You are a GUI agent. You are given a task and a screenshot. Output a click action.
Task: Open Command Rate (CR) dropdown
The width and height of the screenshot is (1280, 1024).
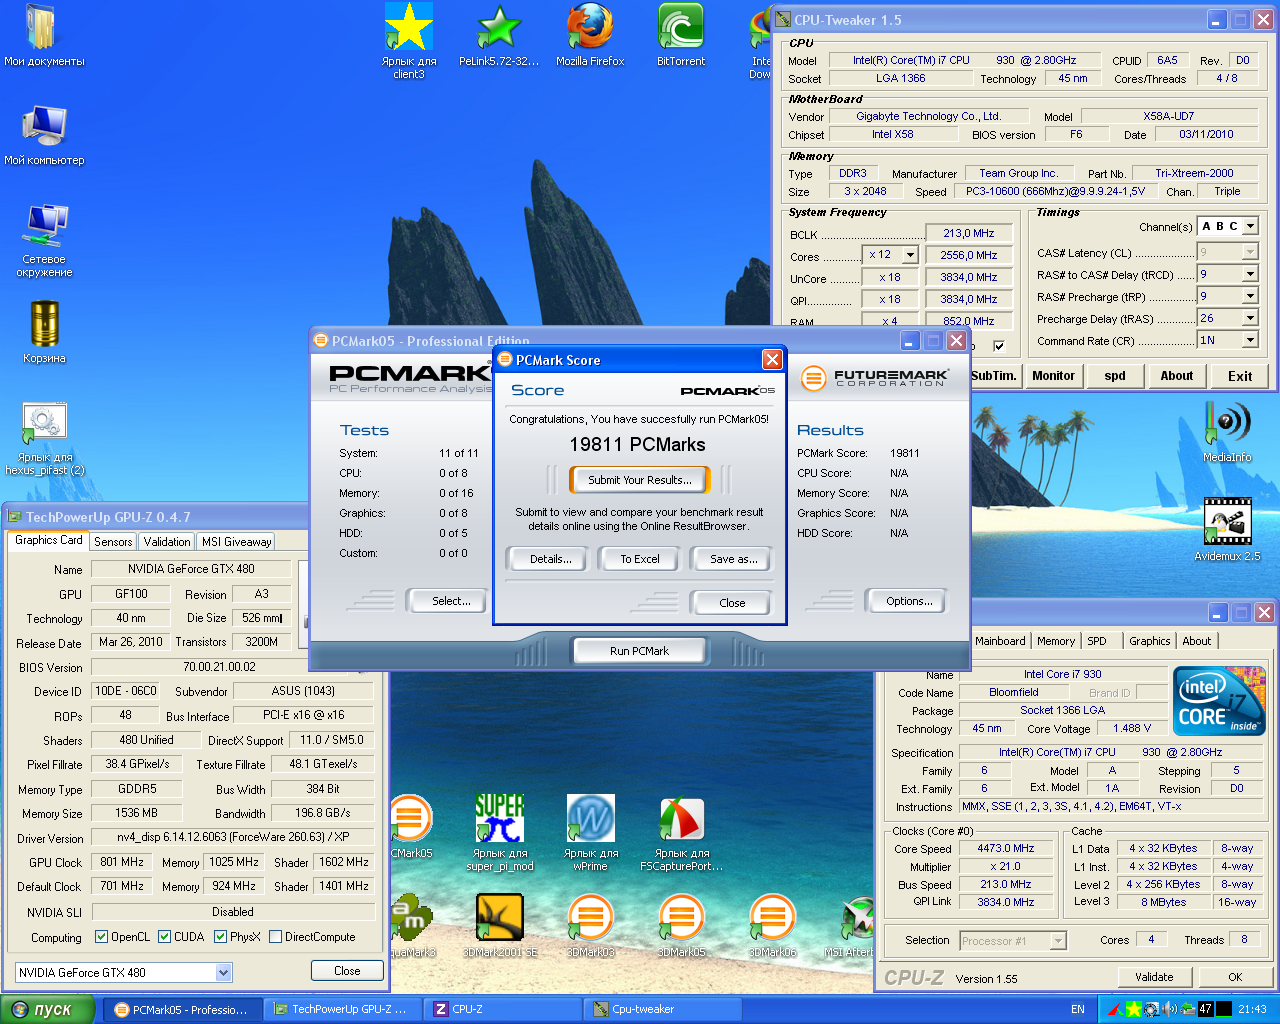pyautogui.click(x=1250, y=340)
